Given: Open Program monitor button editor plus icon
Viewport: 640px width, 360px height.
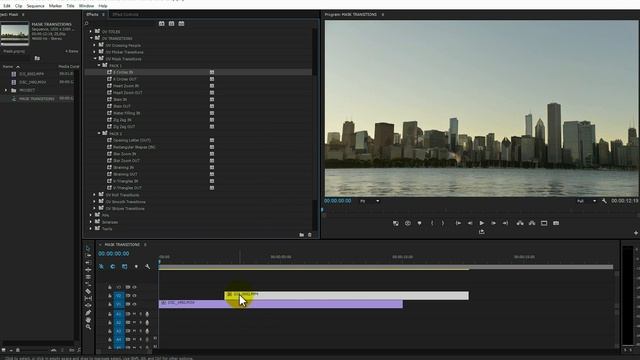Looking at the screenshot, I should click(636, 233).
